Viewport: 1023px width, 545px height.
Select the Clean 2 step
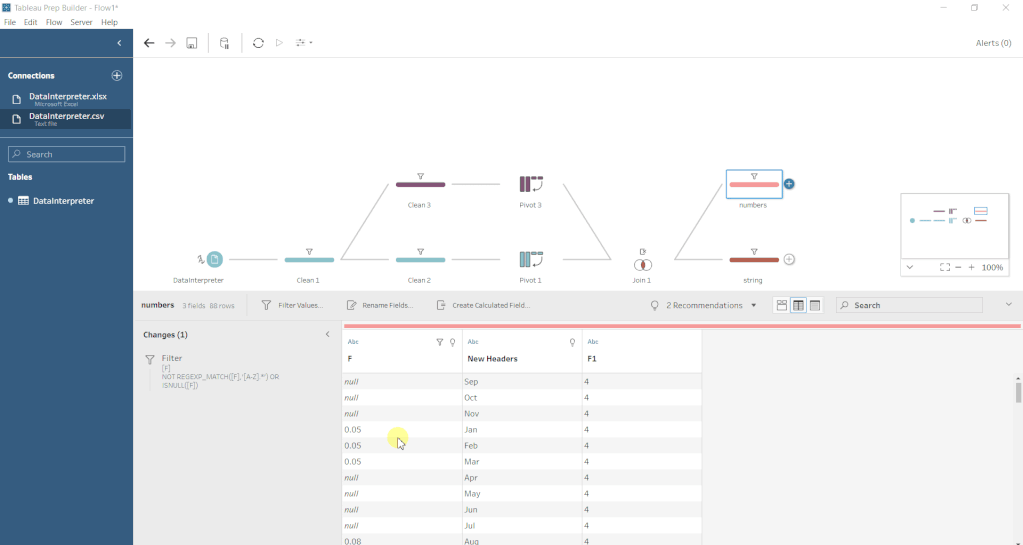tap(420, 260)
